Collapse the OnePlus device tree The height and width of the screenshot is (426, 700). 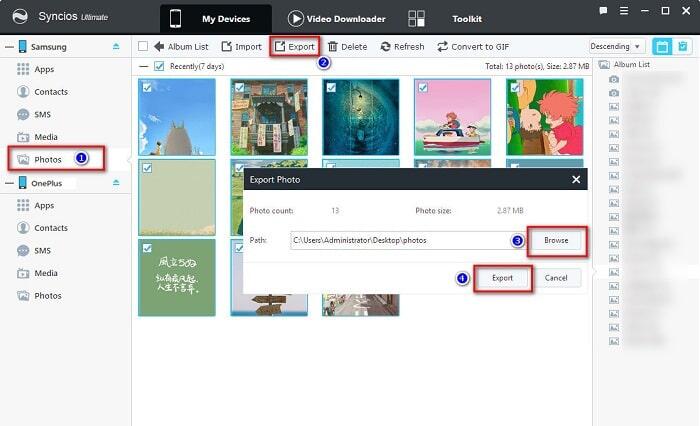(9, 183)
